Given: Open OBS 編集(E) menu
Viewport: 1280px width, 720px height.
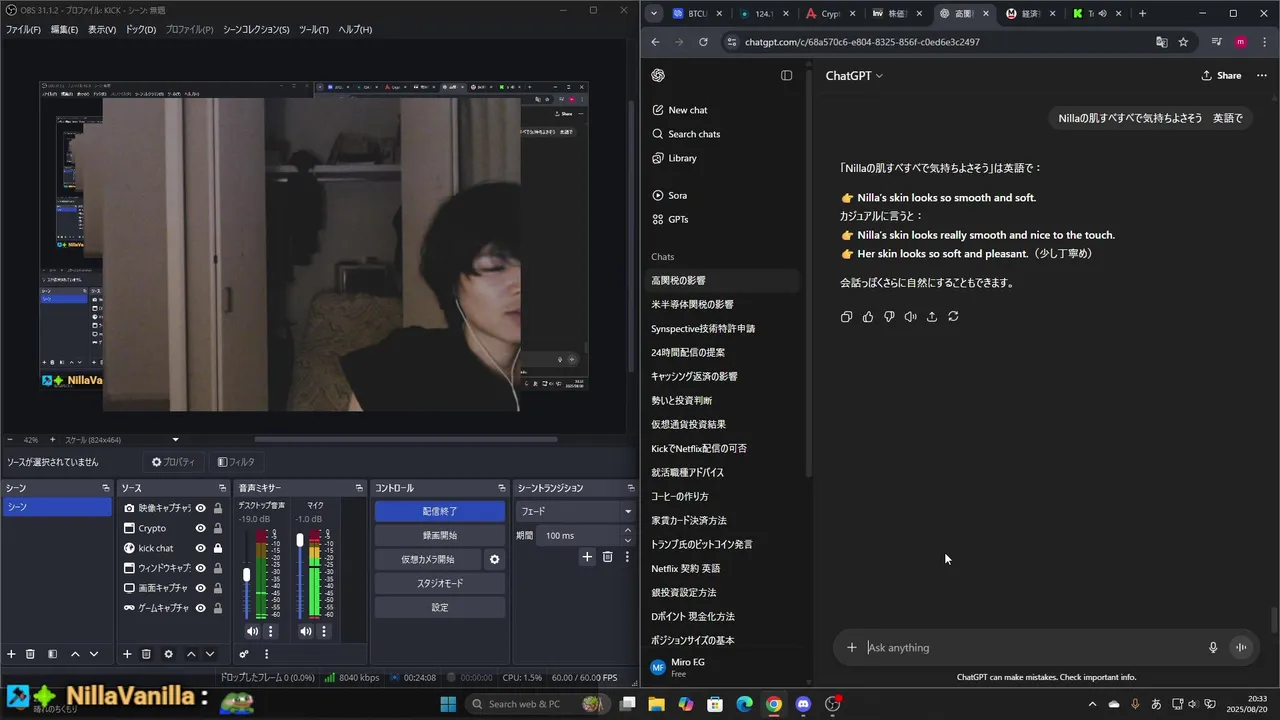Looking at the screenshot, I should click(x=64, y=30).
